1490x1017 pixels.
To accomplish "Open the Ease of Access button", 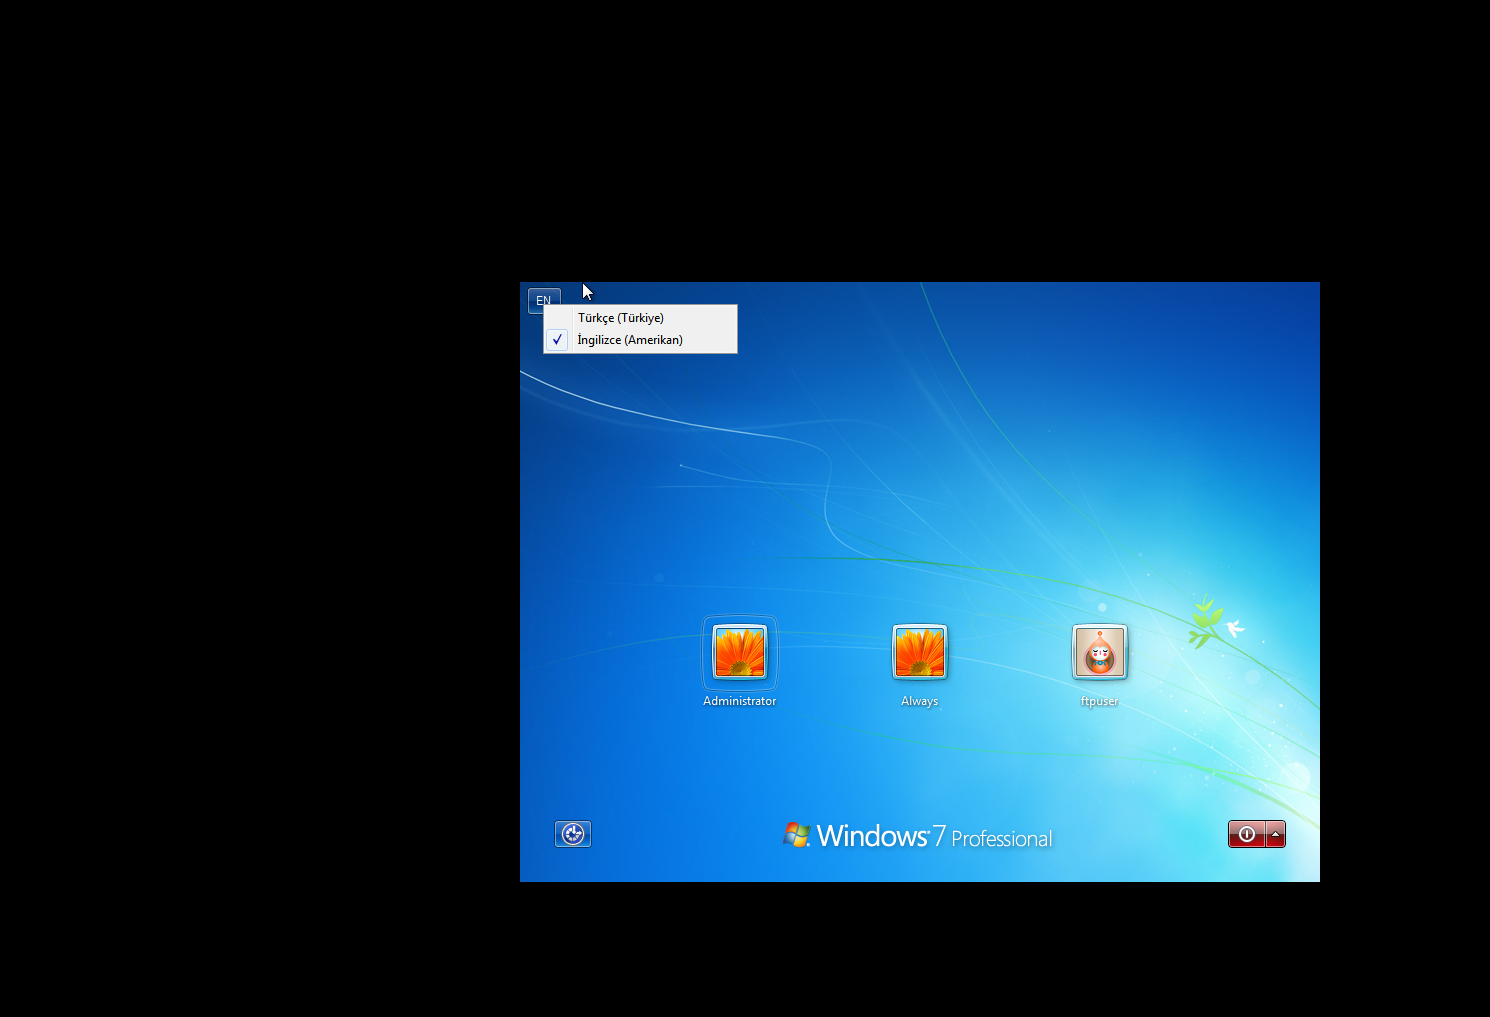I will tap(573, 834).
